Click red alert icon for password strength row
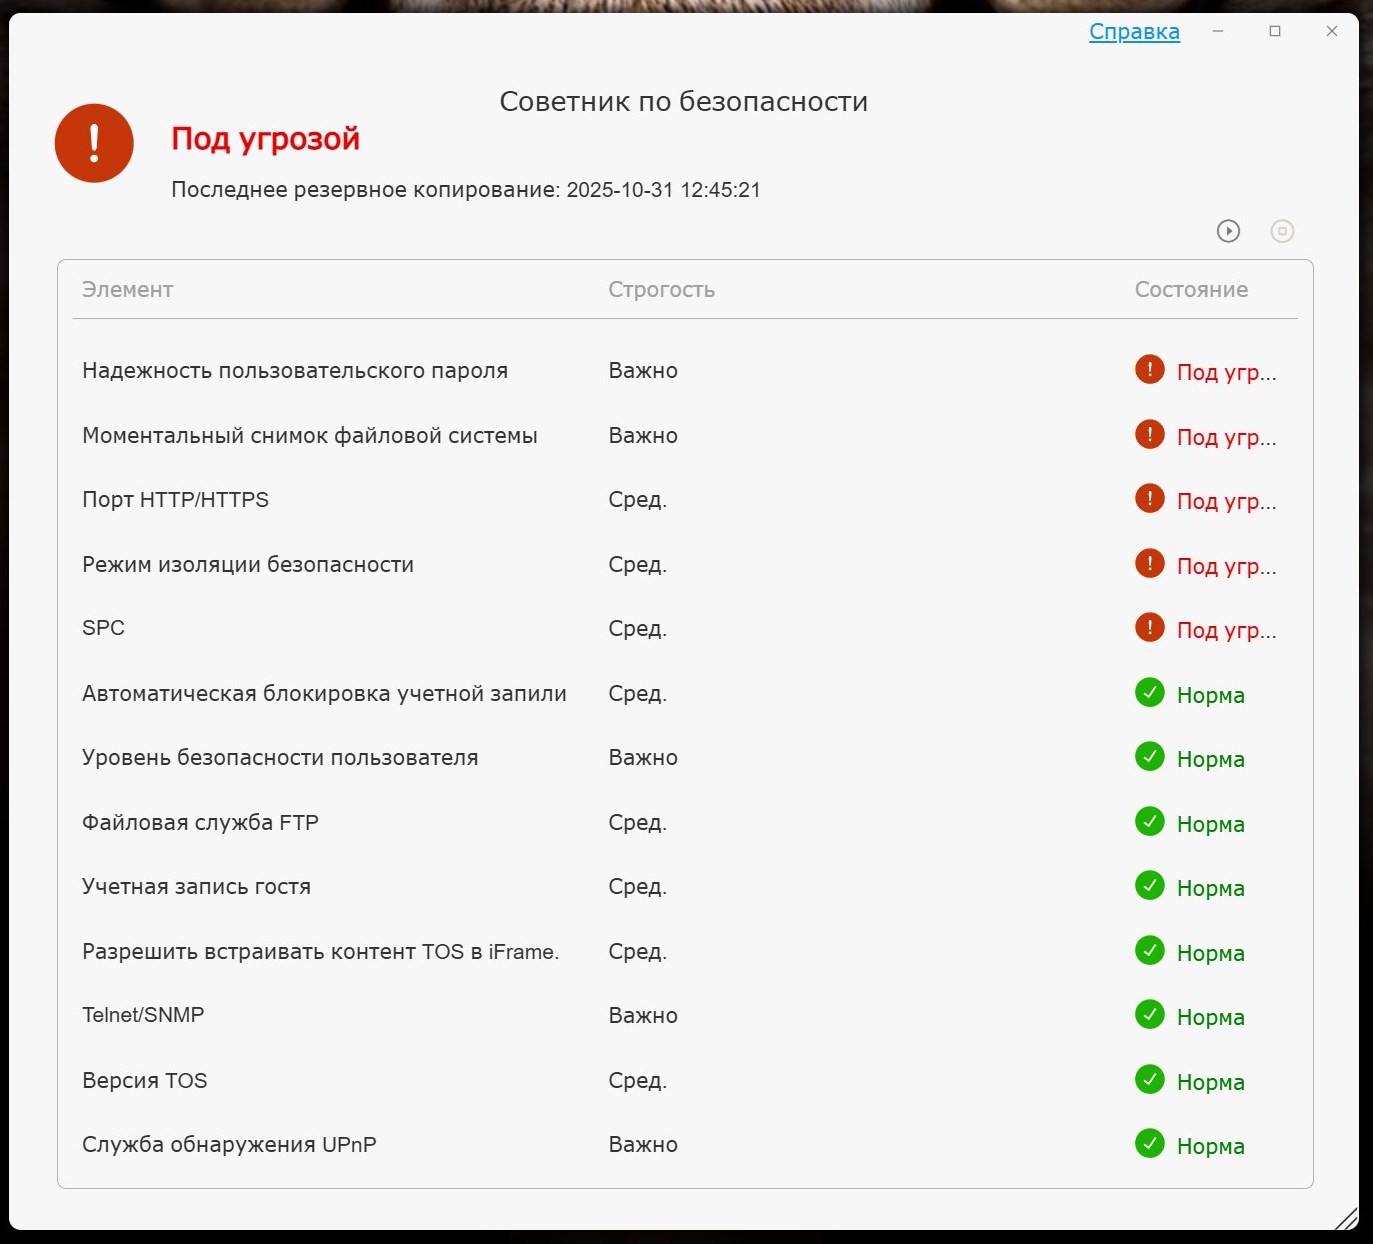Viewport: 1373px width, 1244px height. pyautogui.click(x=1150, y=370)
